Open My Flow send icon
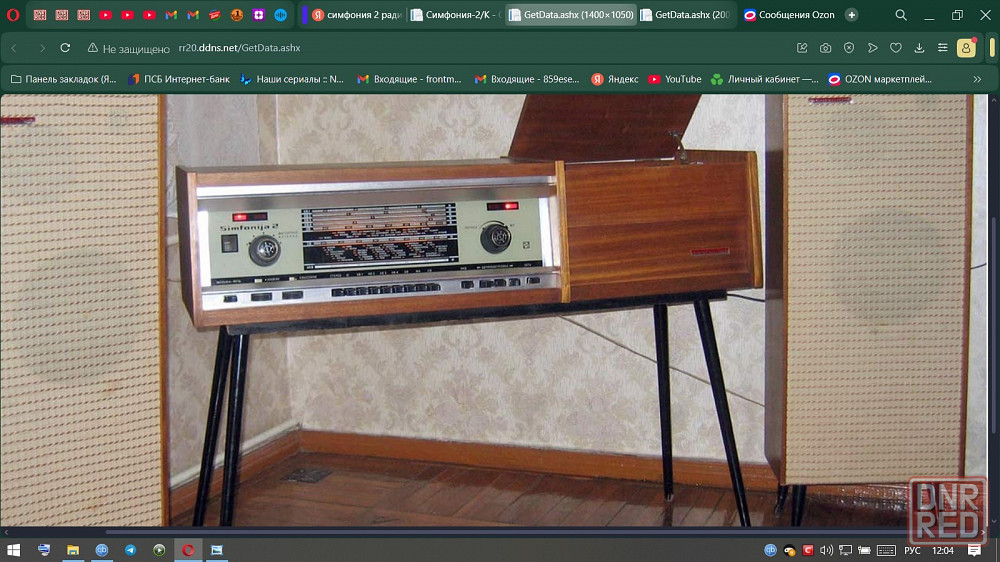The image size is (1000, 562). coord(872,48)
